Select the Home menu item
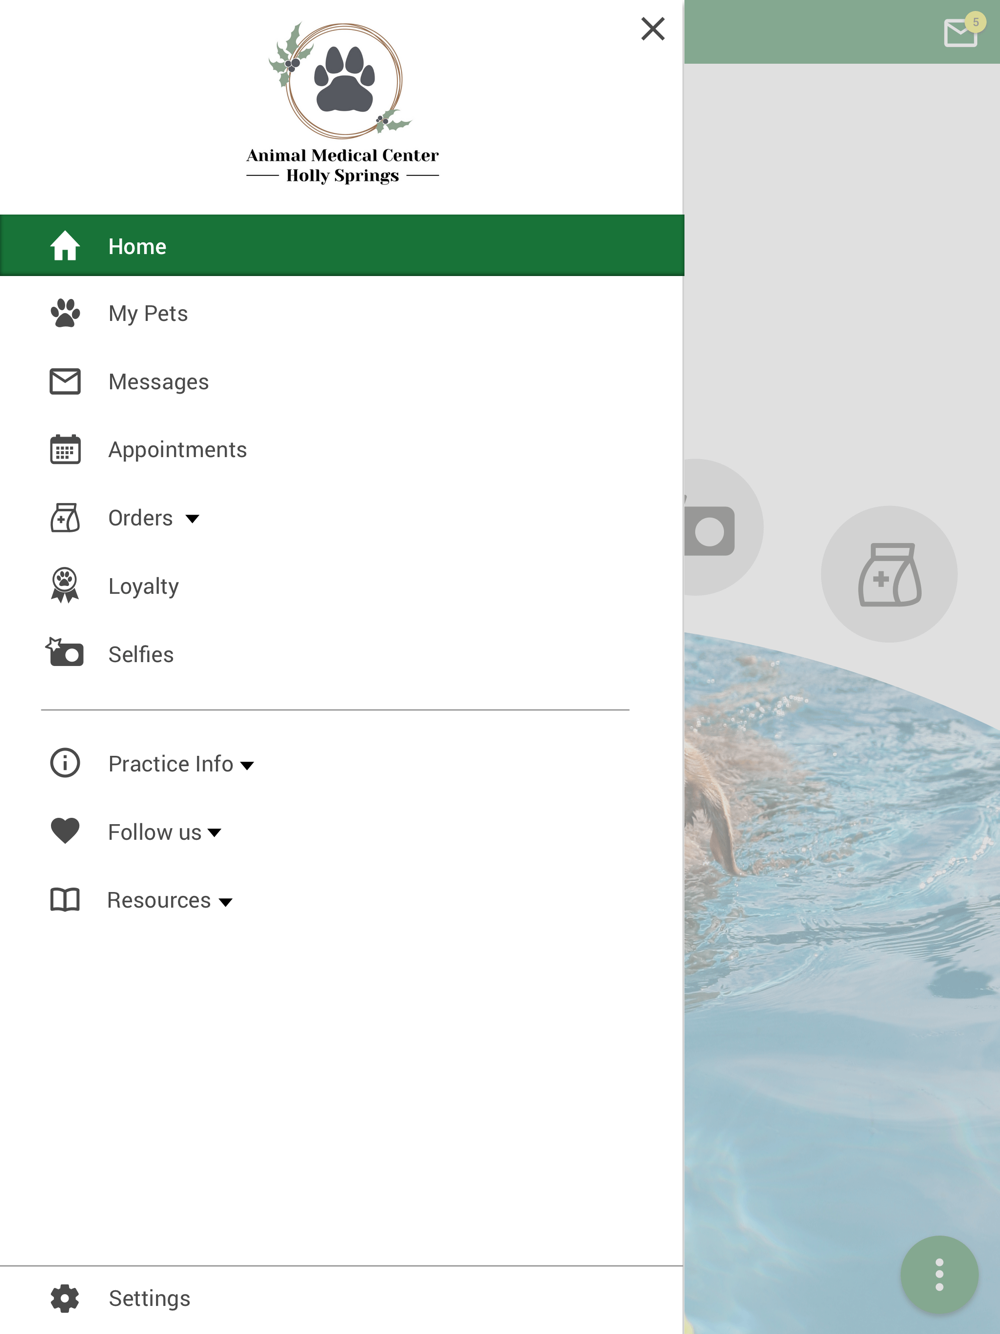 (x=342, y=245)
